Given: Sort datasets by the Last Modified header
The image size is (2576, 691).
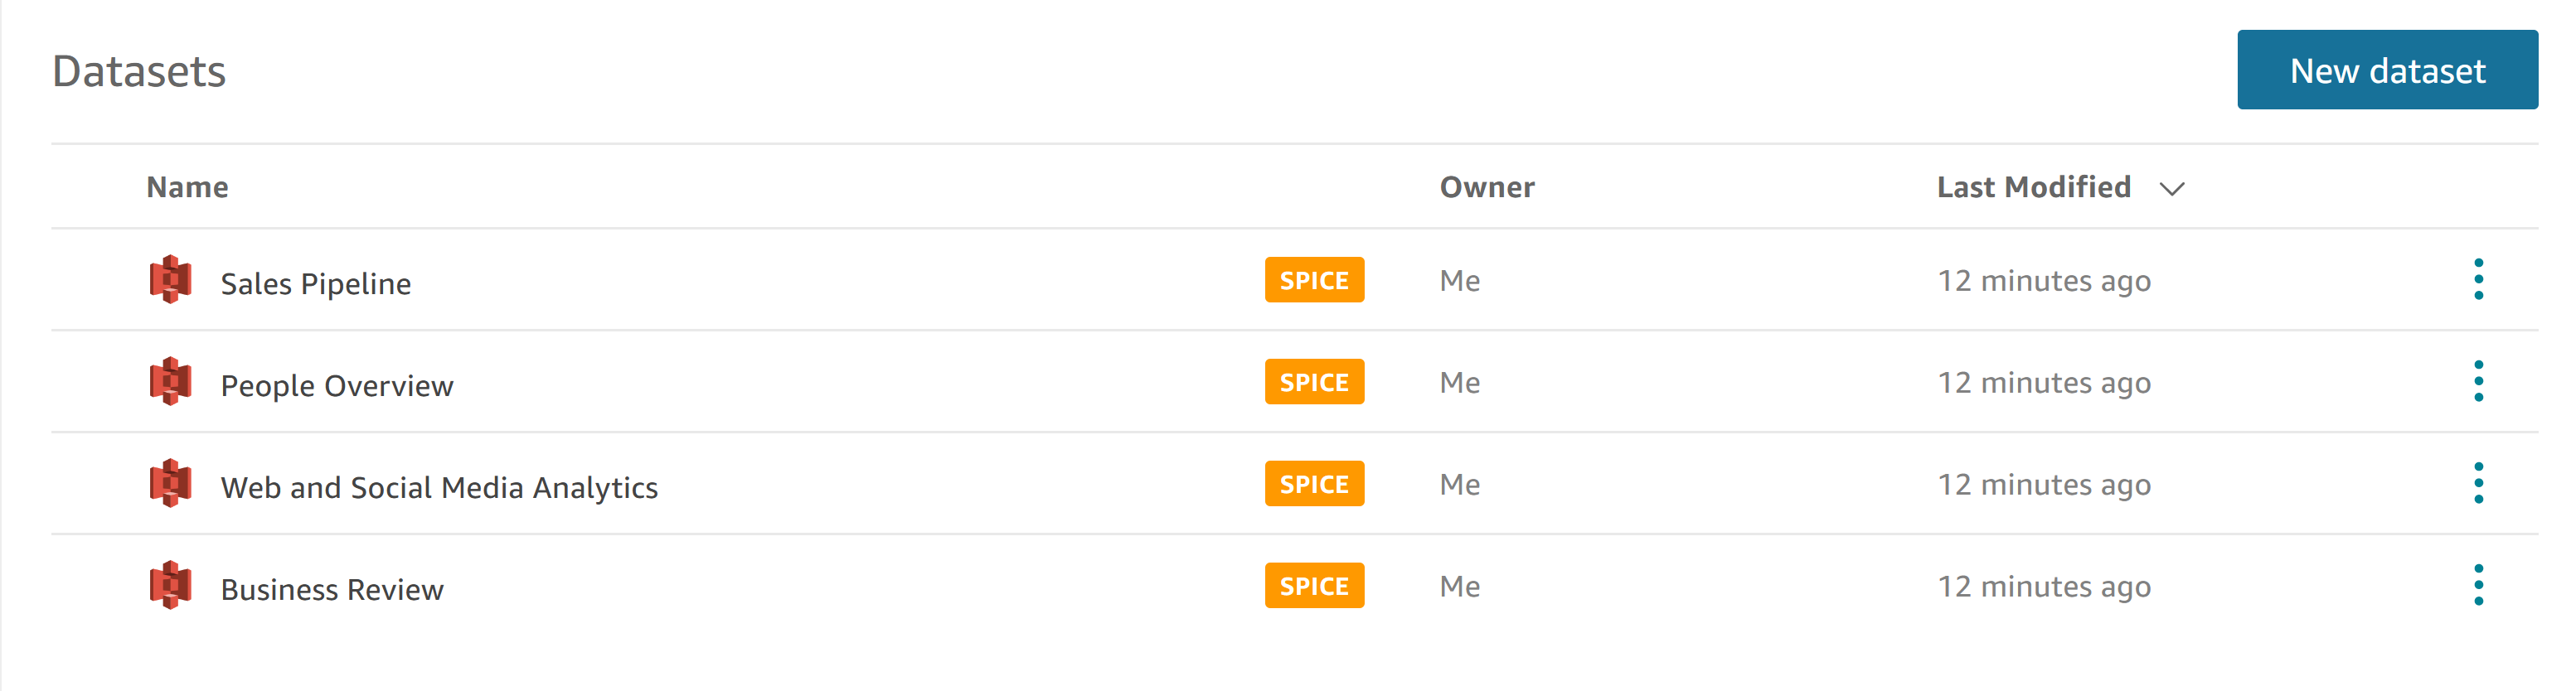Looking at the screenshot, I should tap(2033, 187).
